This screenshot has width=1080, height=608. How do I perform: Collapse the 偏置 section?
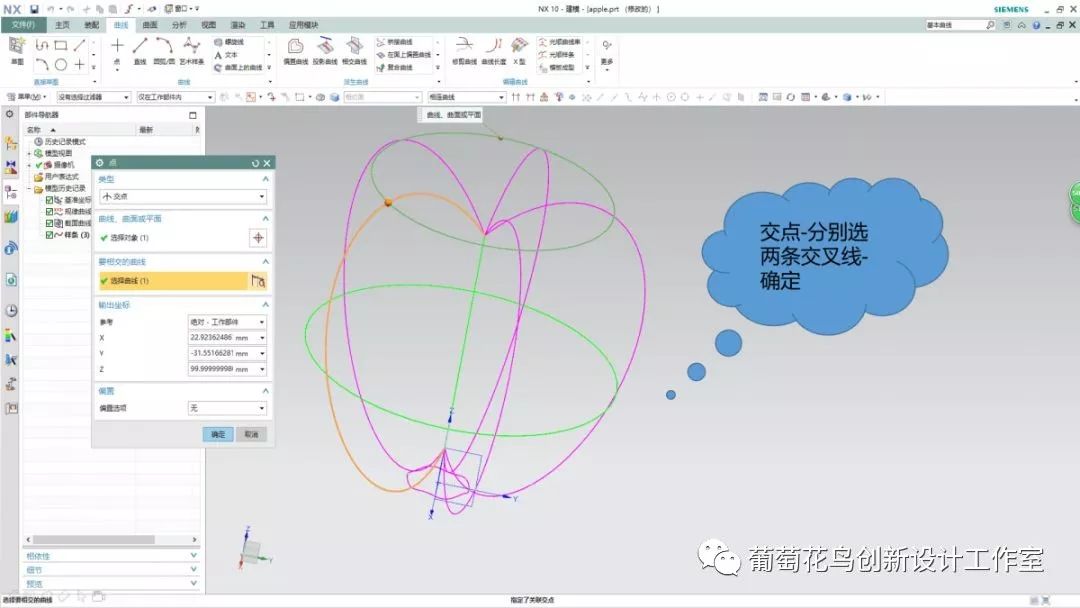pyautogui.click(x=266, y=391)
